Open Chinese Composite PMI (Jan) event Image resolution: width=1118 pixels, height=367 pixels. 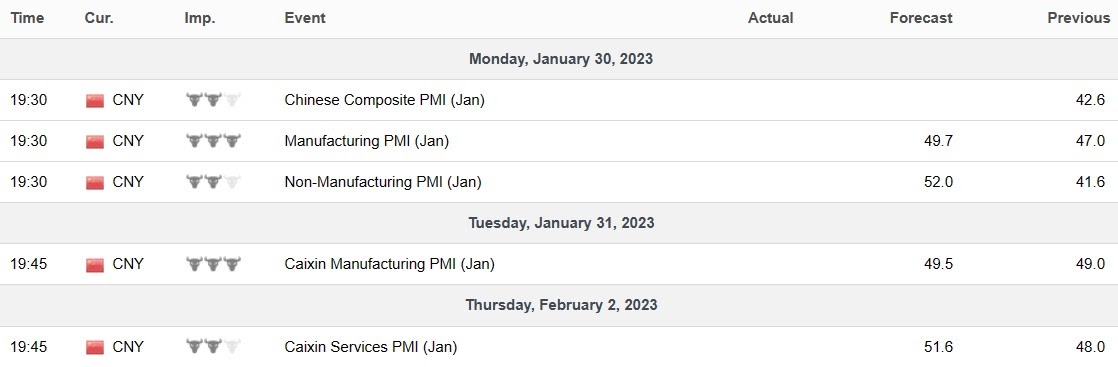(x=384, y=100)
